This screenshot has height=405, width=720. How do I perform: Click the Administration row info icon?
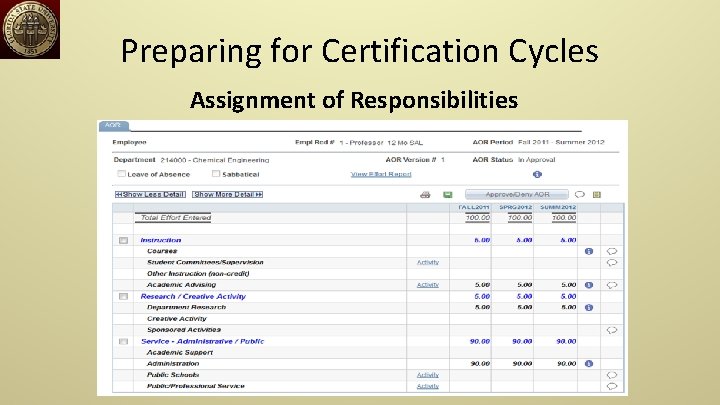pyautogui.click(x=589, y=364)
